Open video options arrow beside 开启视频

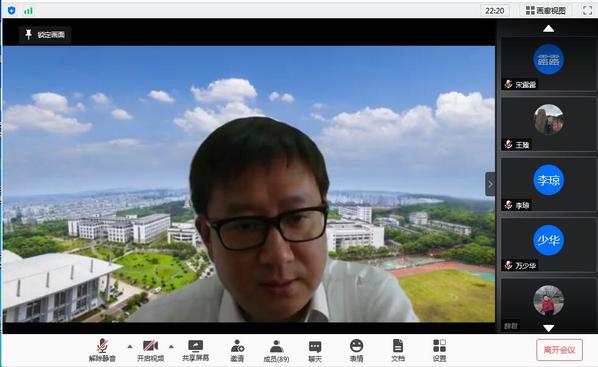pos(171,347)
